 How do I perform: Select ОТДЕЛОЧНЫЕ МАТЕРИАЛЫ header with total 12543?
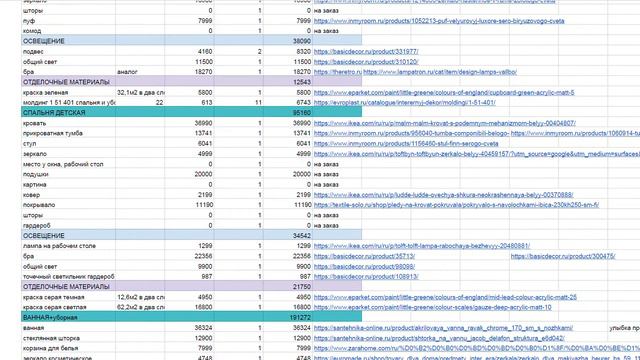(68, 82)
